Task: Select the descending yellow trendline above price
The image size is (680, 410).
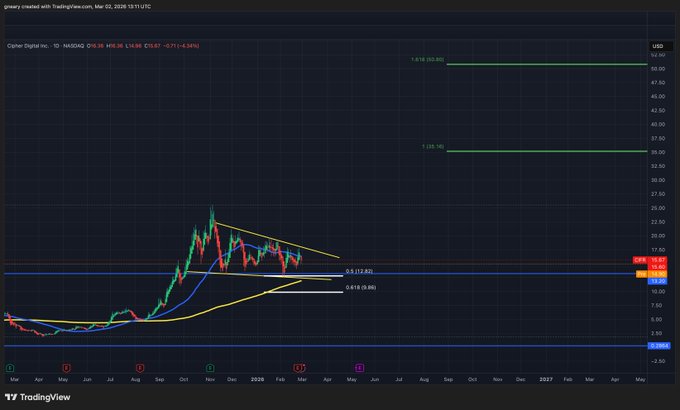Action: pos(278,240)
